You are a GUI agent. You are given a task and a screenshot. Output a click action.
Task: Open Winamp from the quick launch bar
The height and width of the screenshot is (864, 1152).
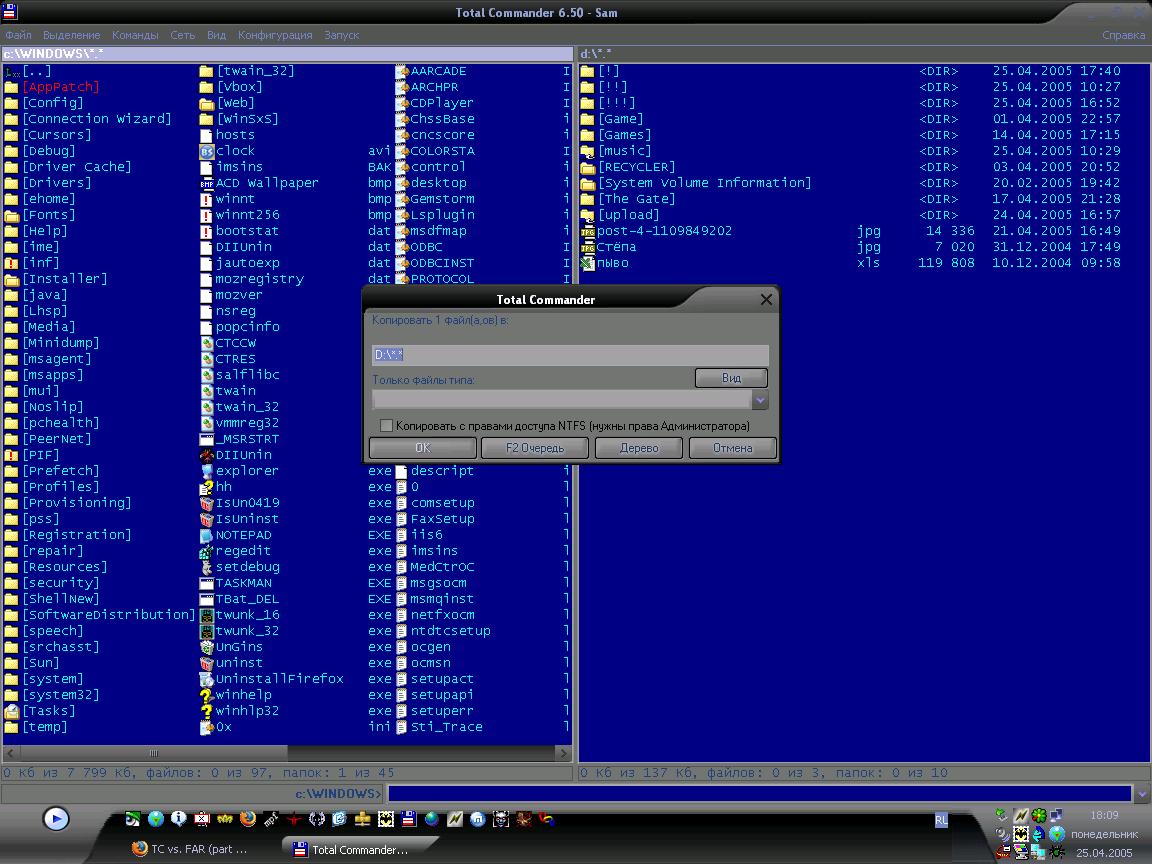[455, 818]
